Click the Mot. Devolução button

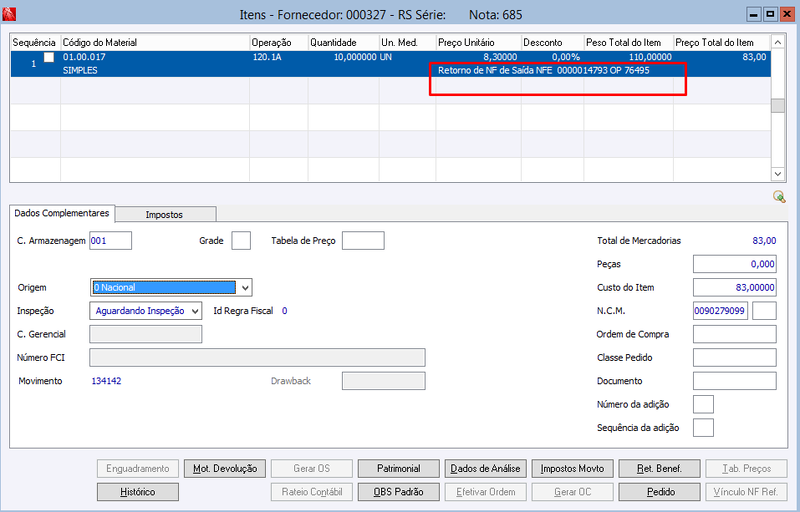pos(225,469)
